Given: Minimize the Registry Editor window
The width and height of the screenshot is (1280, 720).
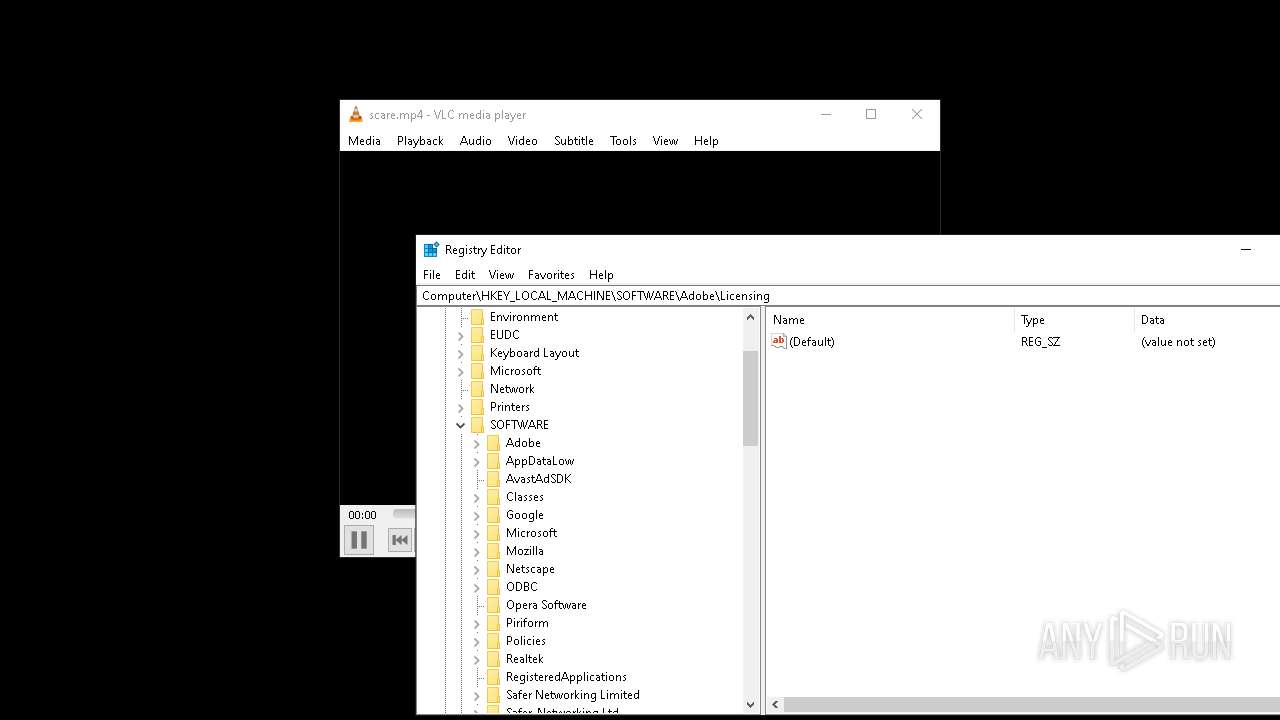Looking at the screenshot, I should (1246, 250).
